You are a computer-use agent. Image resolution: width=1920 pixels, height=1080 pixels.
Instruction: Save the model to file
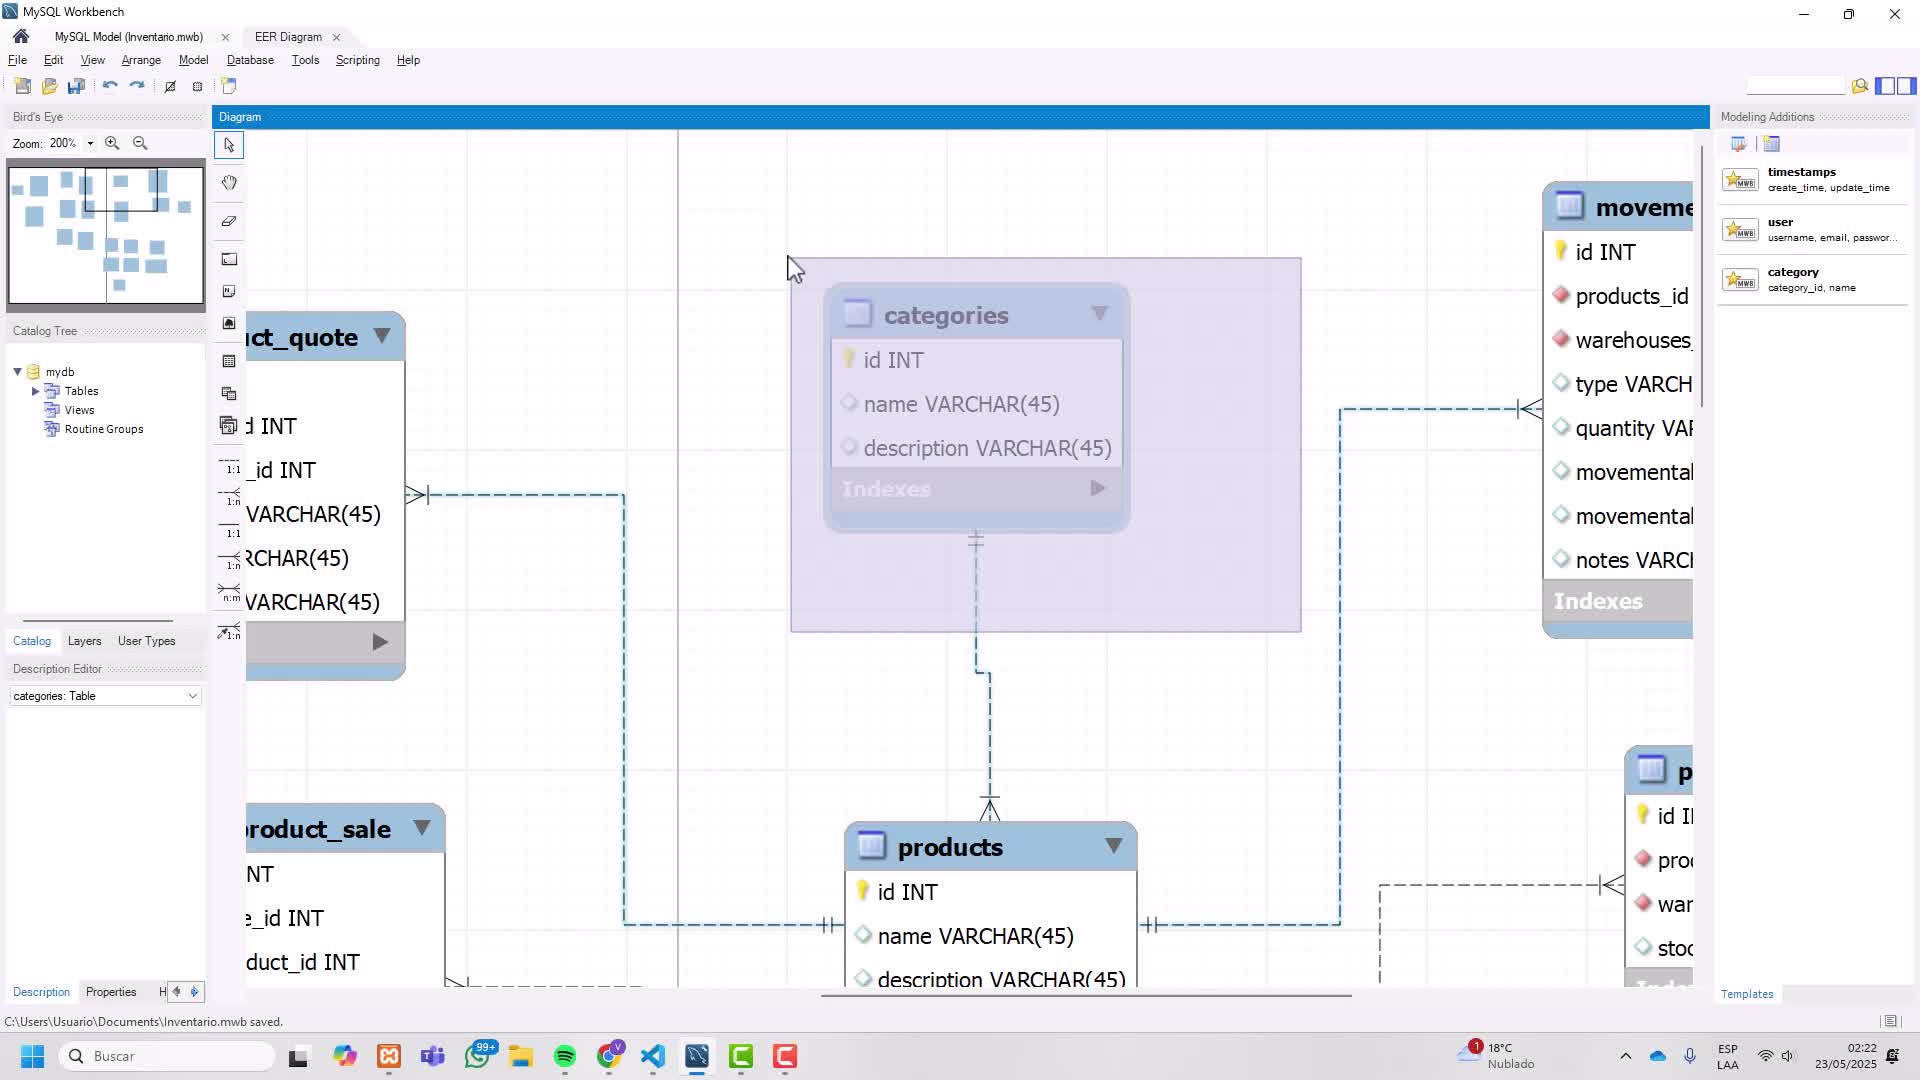tap(76, 86)
